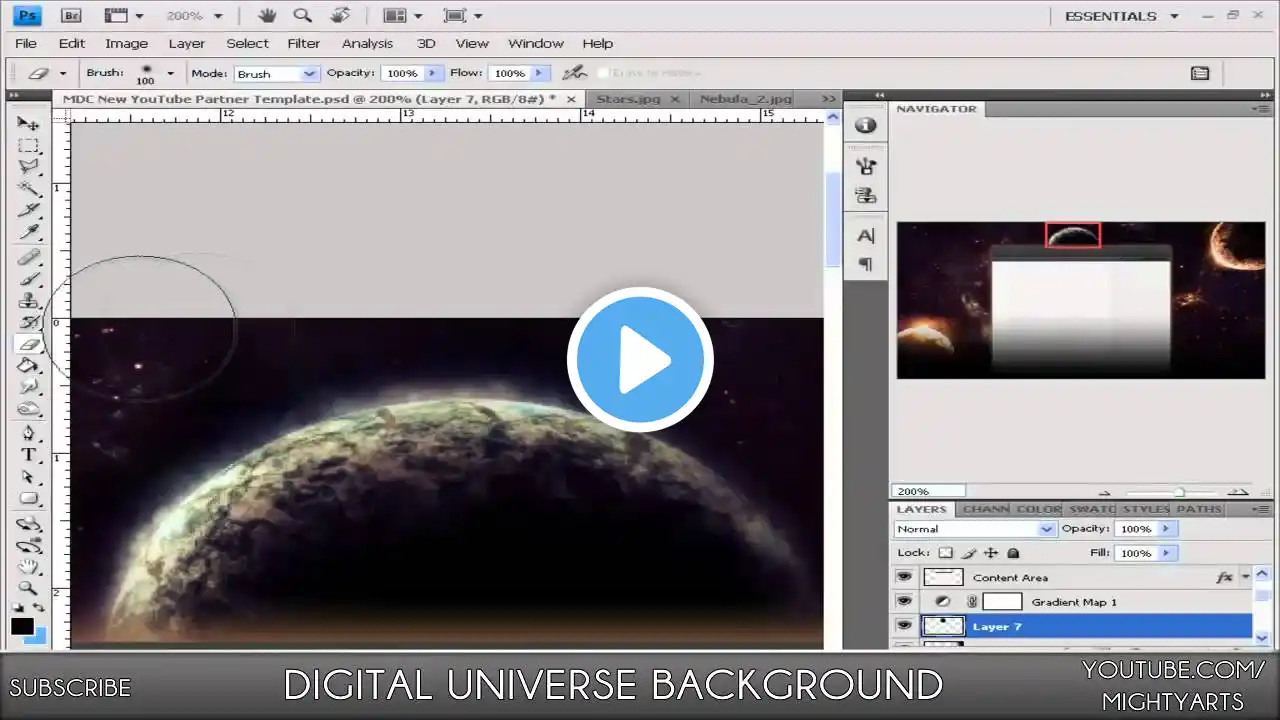Toggle lock image pixels
Screen dimensions: 1280x720
click(969, 553)
